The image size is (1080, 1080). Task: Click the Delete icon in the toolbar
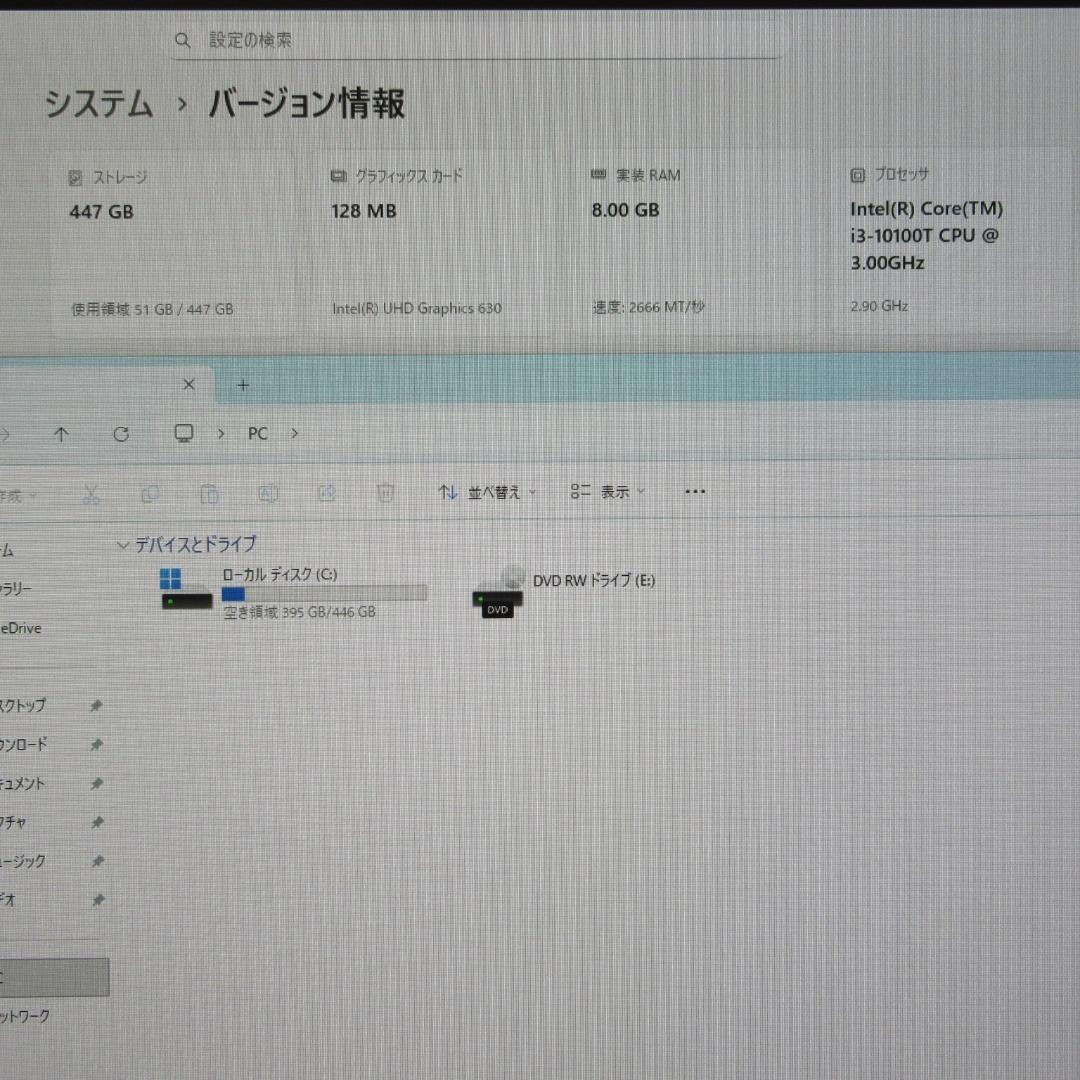386,492
